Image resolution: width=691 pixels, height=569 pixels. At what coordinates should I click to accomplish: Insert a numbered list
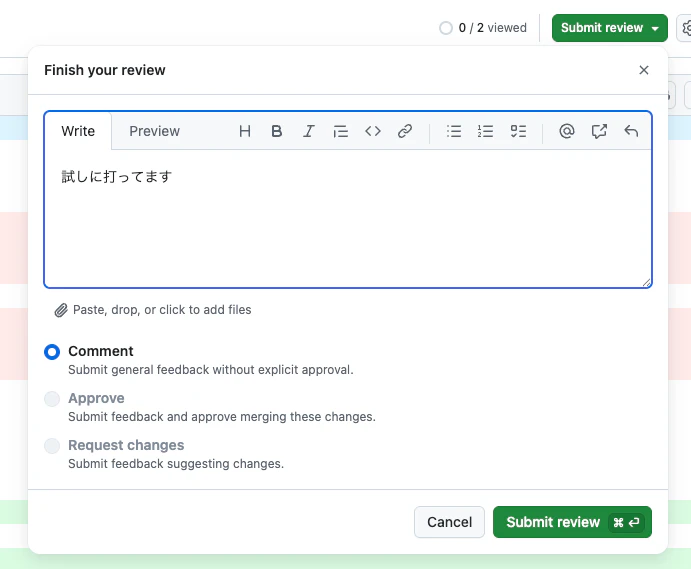tap(485, 131)
